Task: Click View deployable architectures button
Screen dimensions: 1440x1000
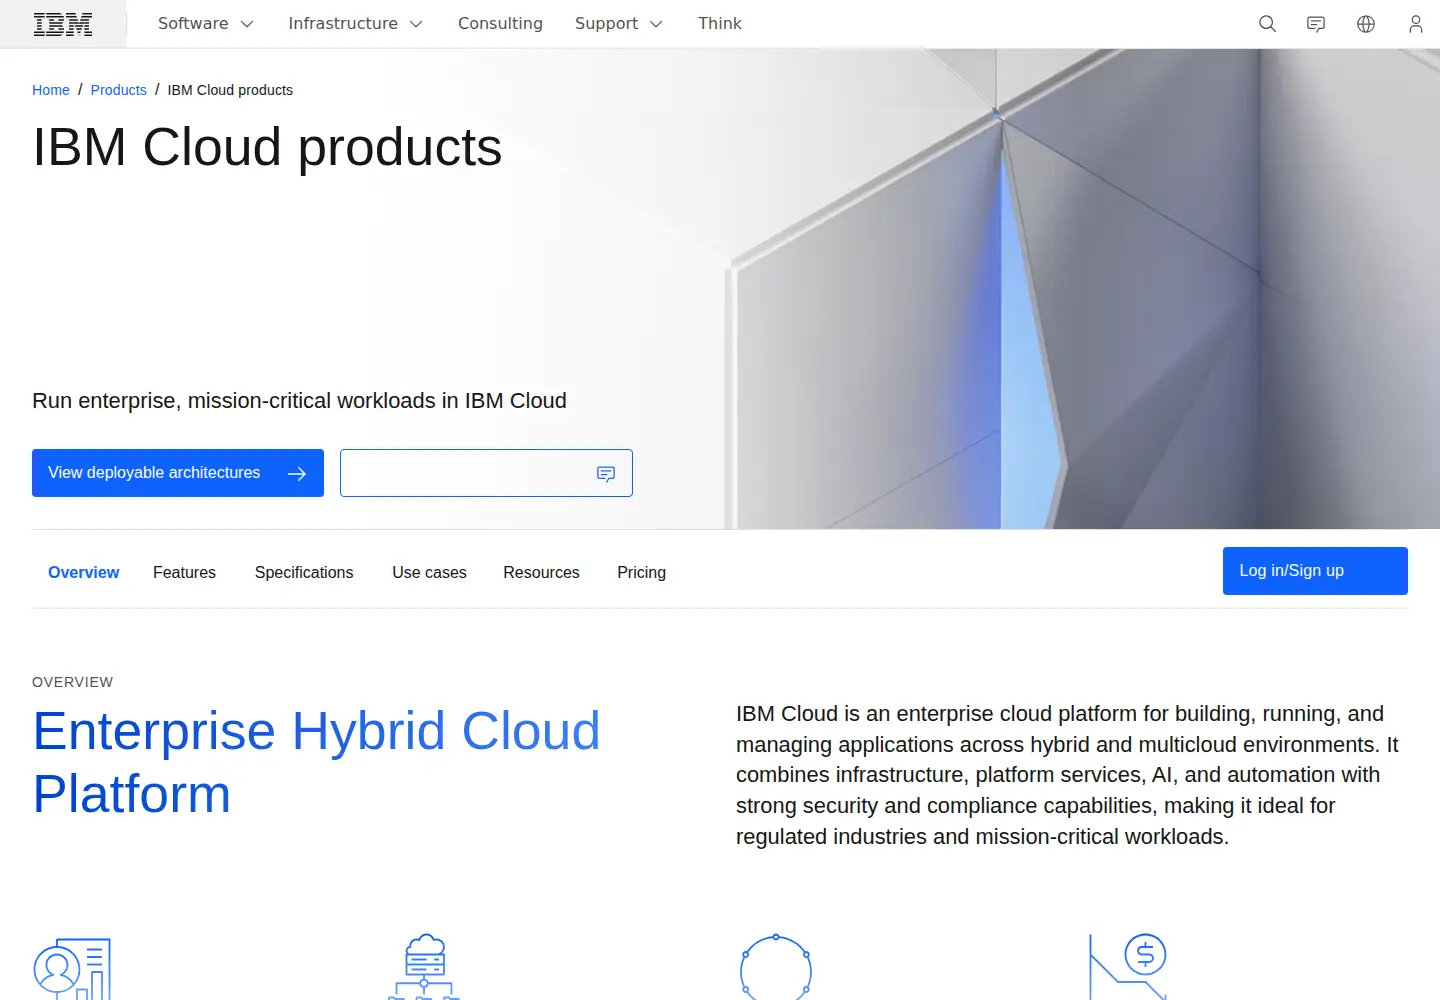Action: (x=178, y=473)
